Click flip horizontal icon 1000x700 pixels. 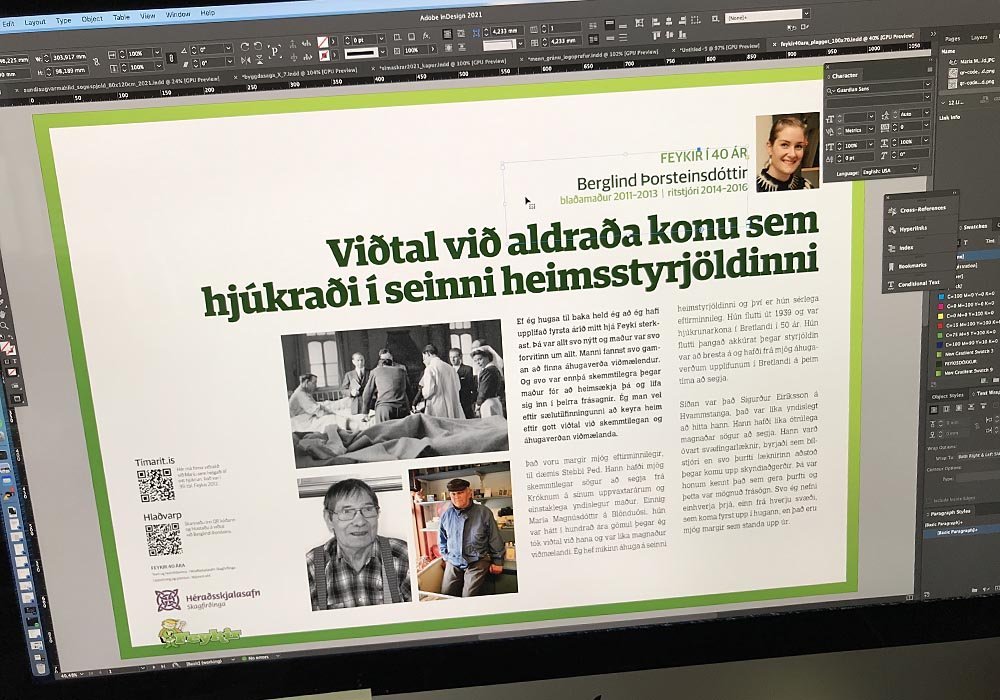pos(246,61)
